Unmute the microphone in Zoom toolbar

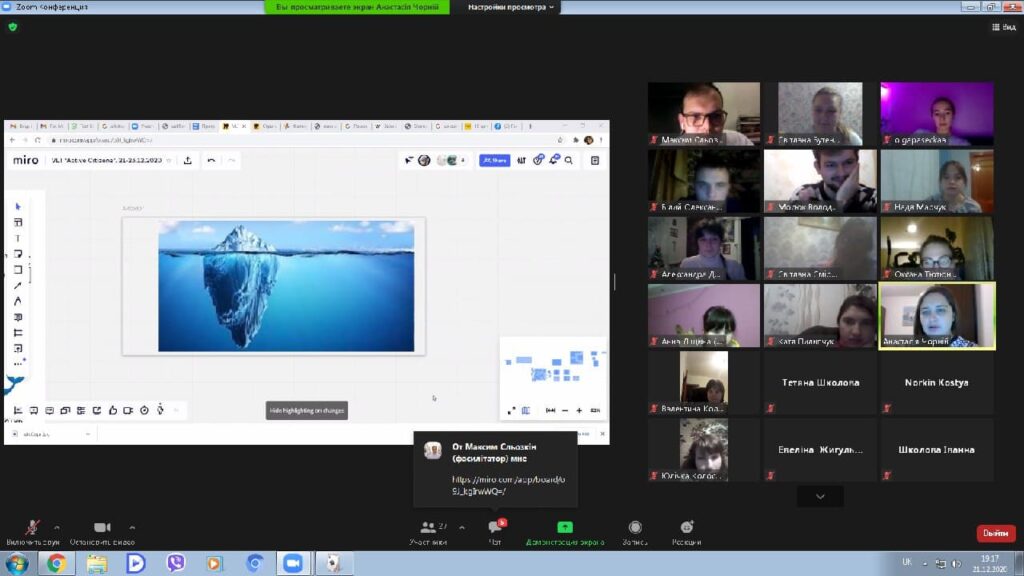click(33, 528)
